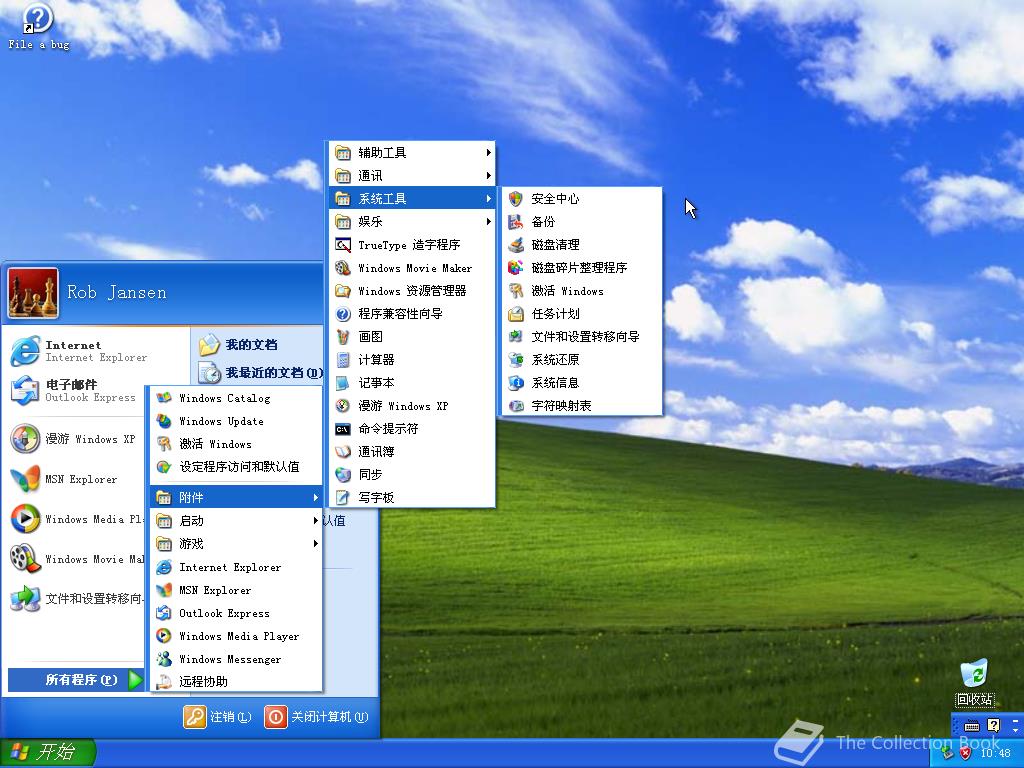This screenshot has height=768, width=1024.
Task: Choose 漫游 Windows XP in accessories menu
Action: point(412,406)
